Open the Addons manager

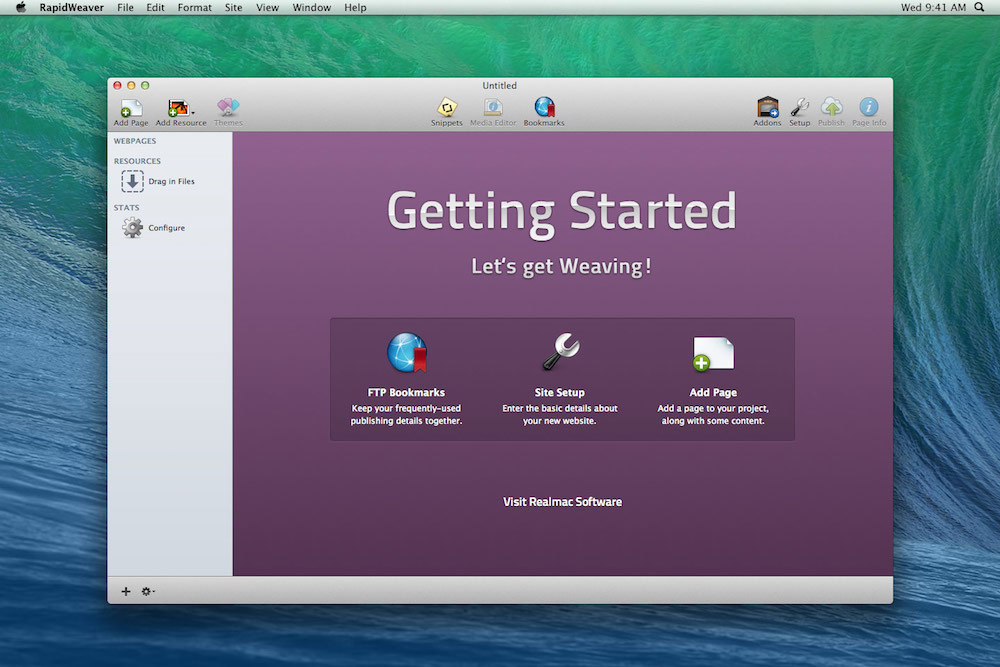click(x=767, y=107)
